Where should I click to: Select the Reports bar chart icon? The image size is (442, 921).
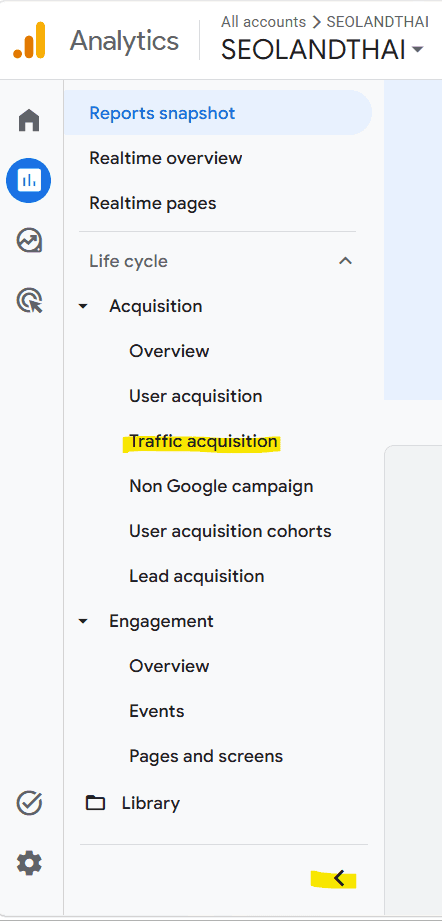pos(29,180)
